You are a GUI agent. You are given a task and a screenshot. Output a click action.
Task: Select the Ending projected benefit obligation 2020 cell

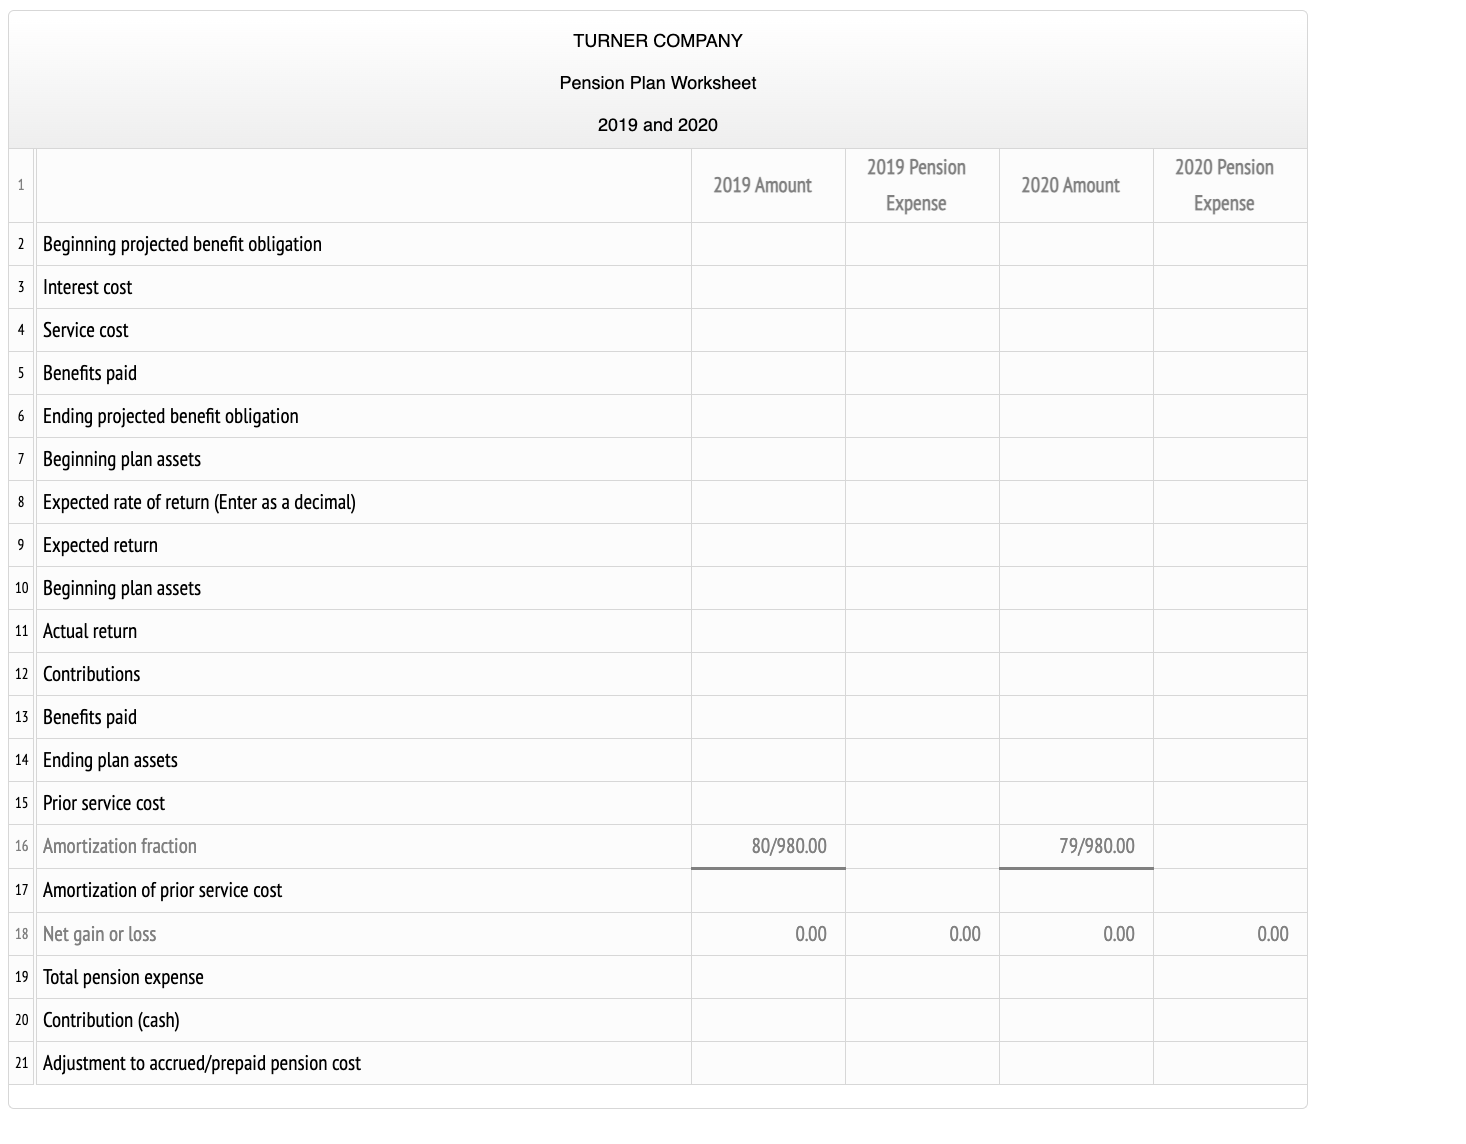[1076, 416]
